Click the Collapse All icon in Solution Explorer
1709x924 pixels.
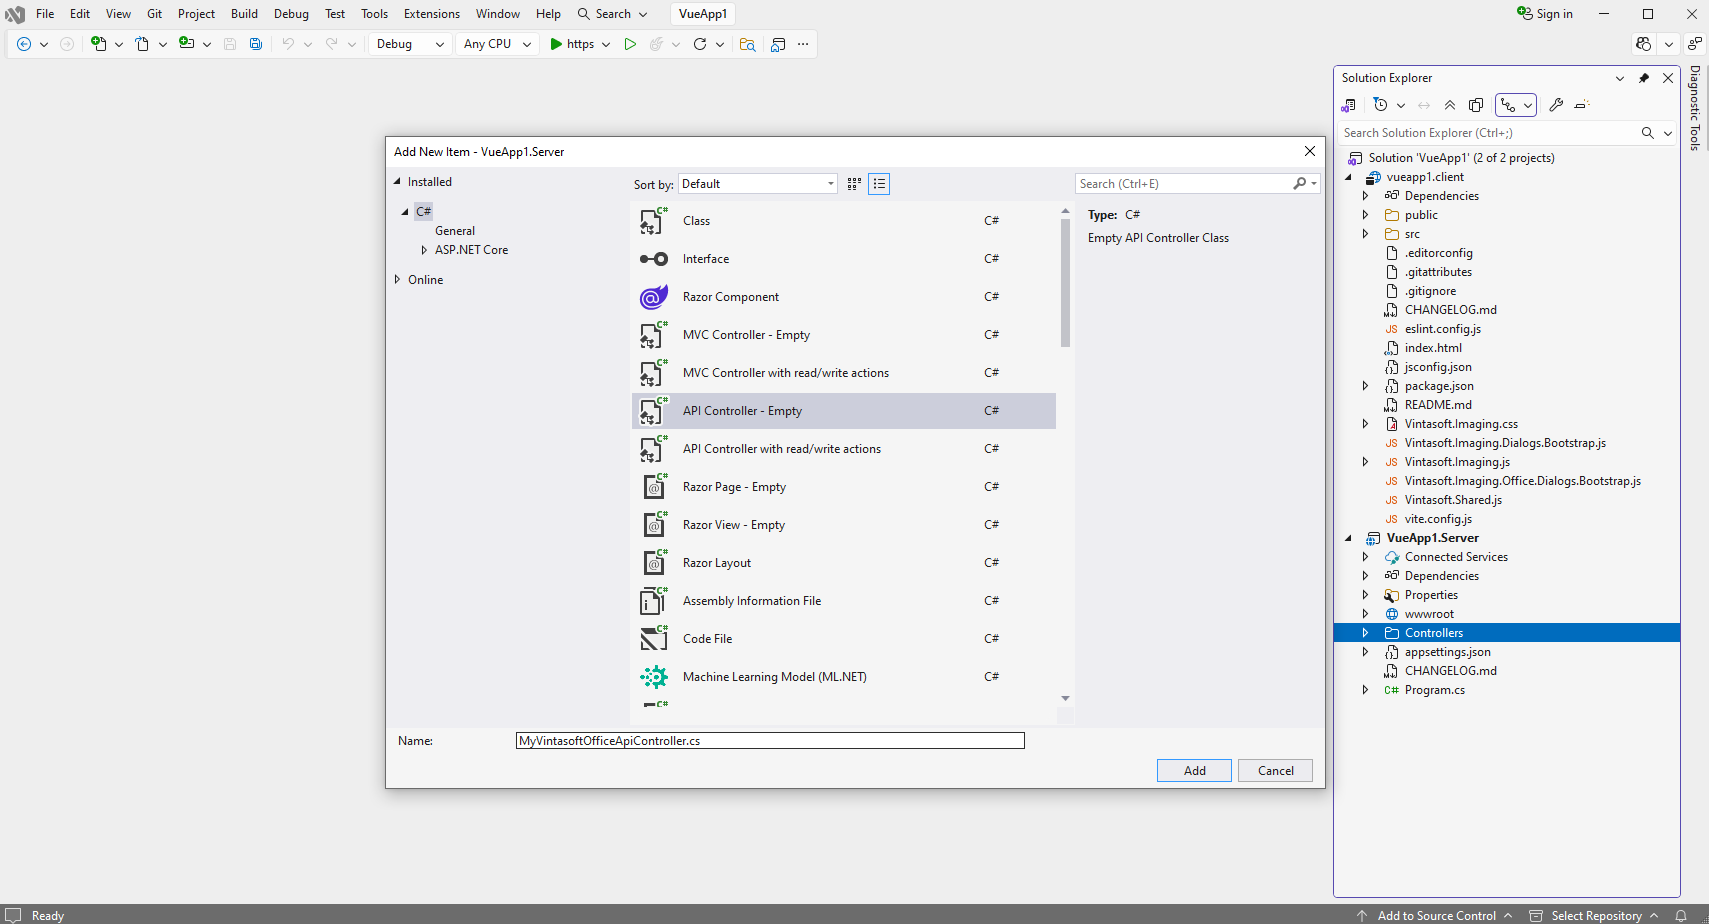point(1450,105)
